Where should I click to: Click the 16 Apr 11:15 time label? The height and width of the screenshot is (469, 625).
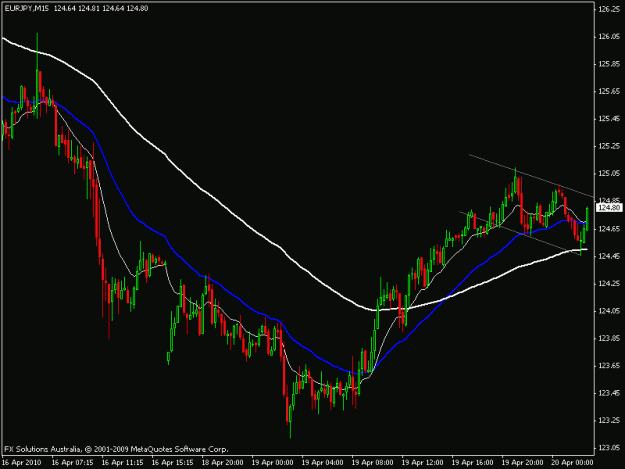click(122, 463)
